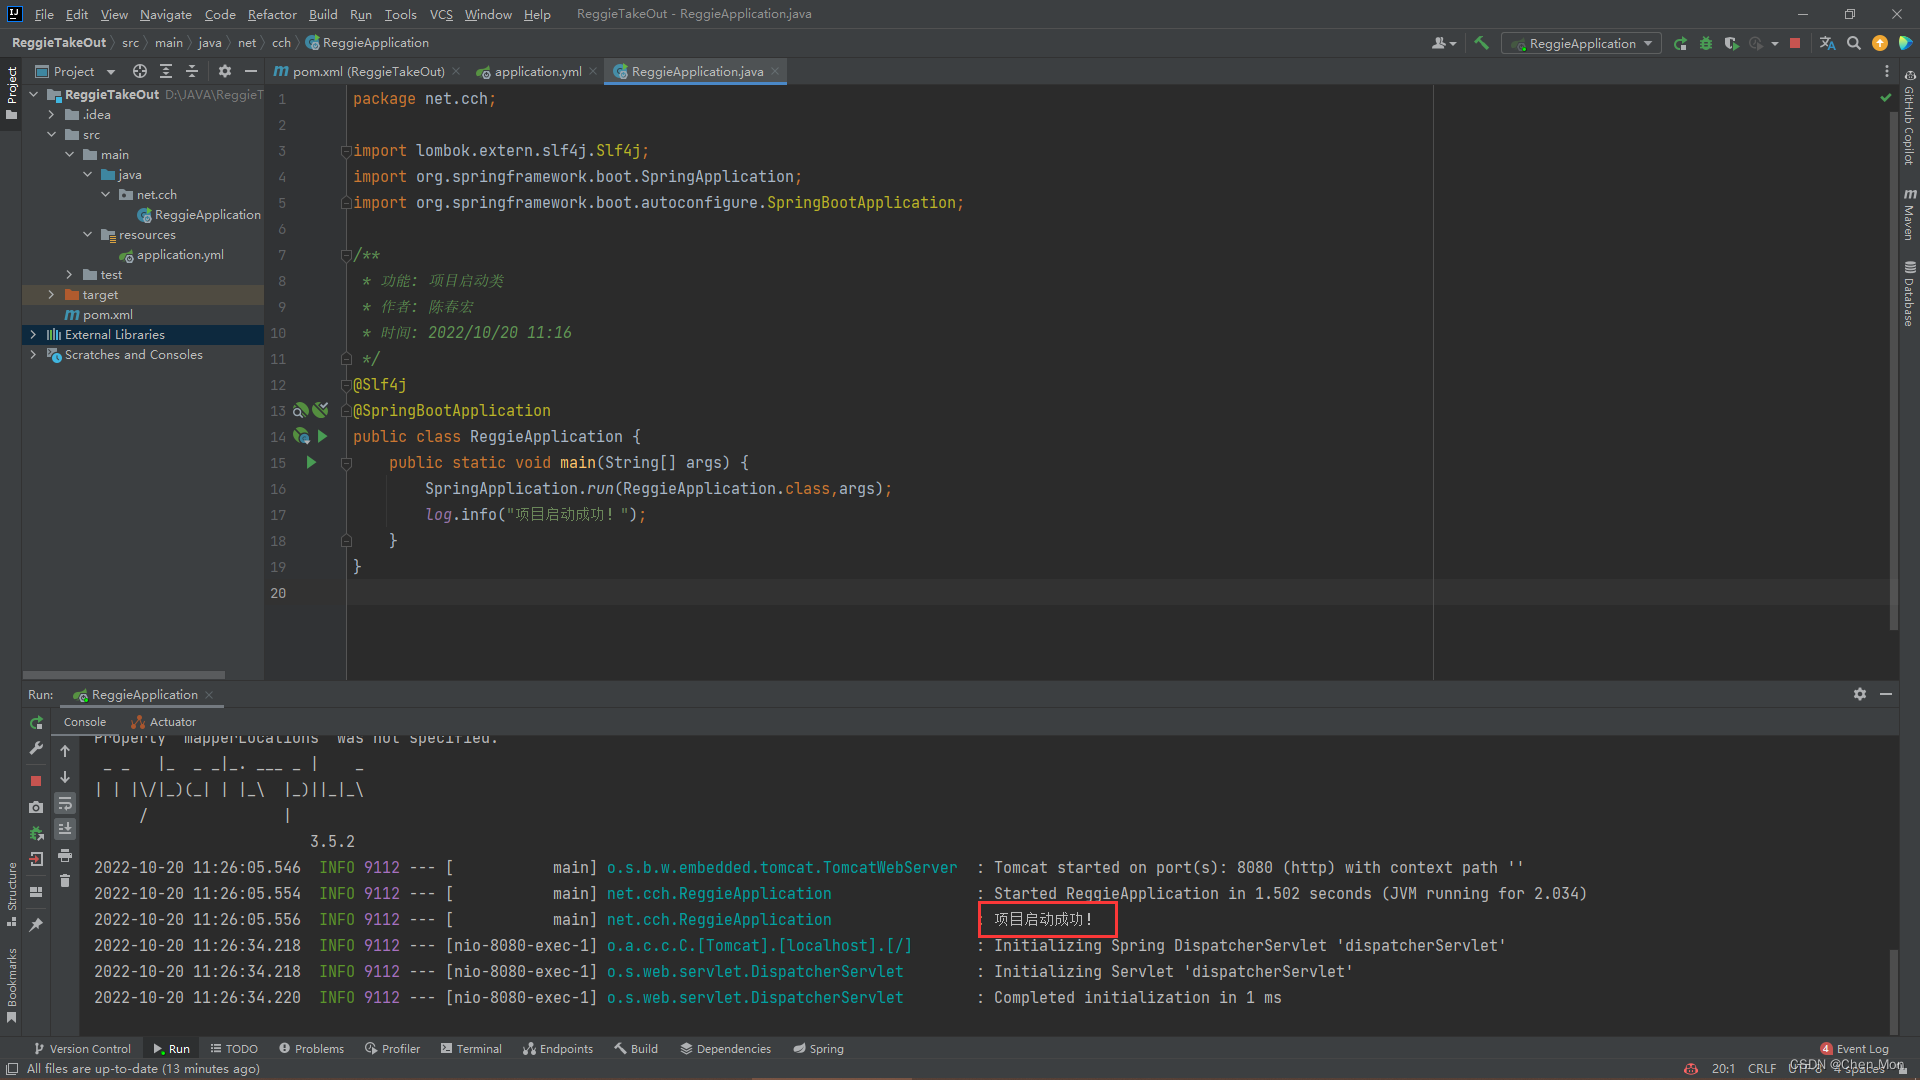Open ReggieApplication run configuration dropdown

[x=1581, y=43]
